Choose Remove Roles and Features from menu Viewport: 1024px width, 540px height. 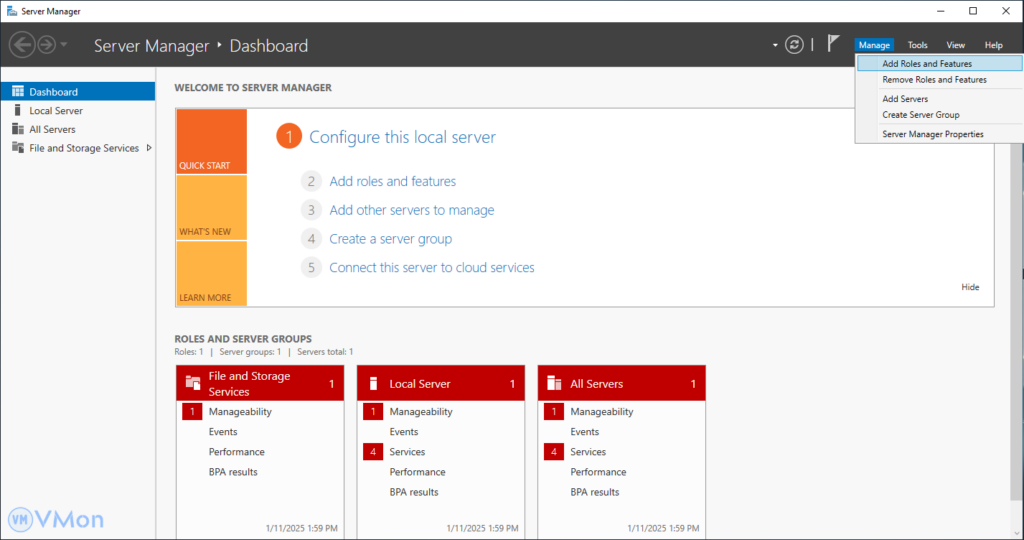tap(934, 80)
